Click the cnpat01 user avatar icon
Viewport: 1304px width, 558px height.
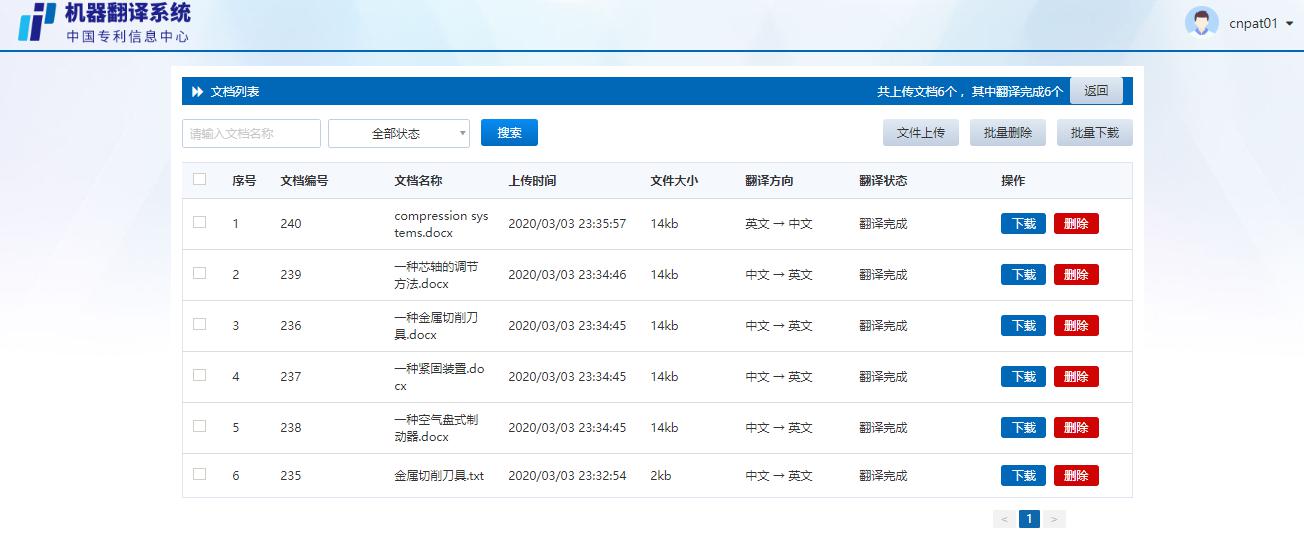[x=1201, y=23]
